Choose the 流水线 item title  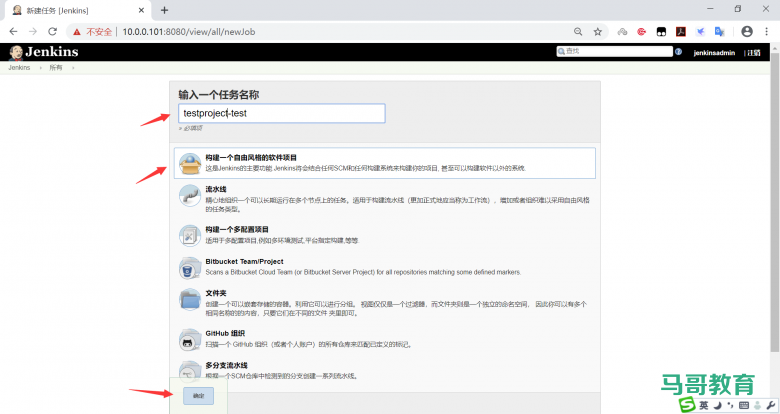pyautogui.click(x=216, y=189)
